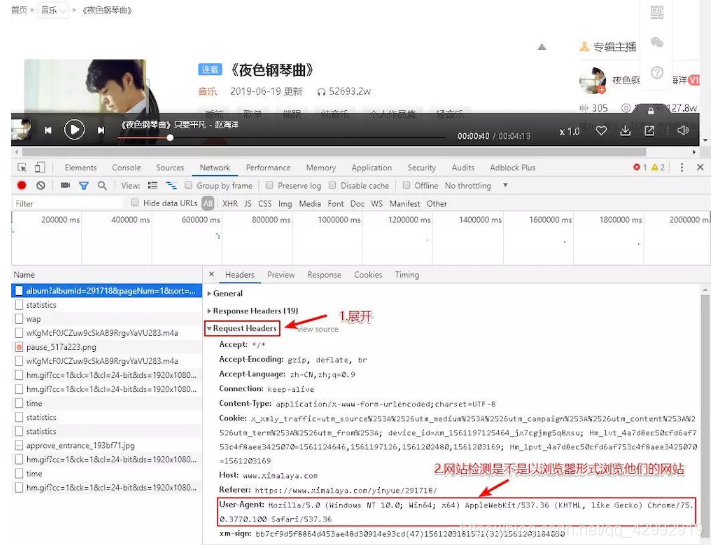Open the 音乐 breadcrumb dropdown

[53, 10]
